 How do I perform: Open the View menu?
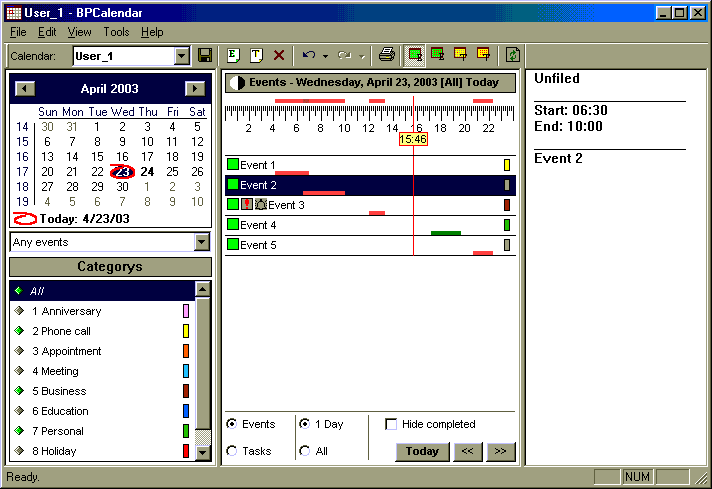[x=79, y=32]
